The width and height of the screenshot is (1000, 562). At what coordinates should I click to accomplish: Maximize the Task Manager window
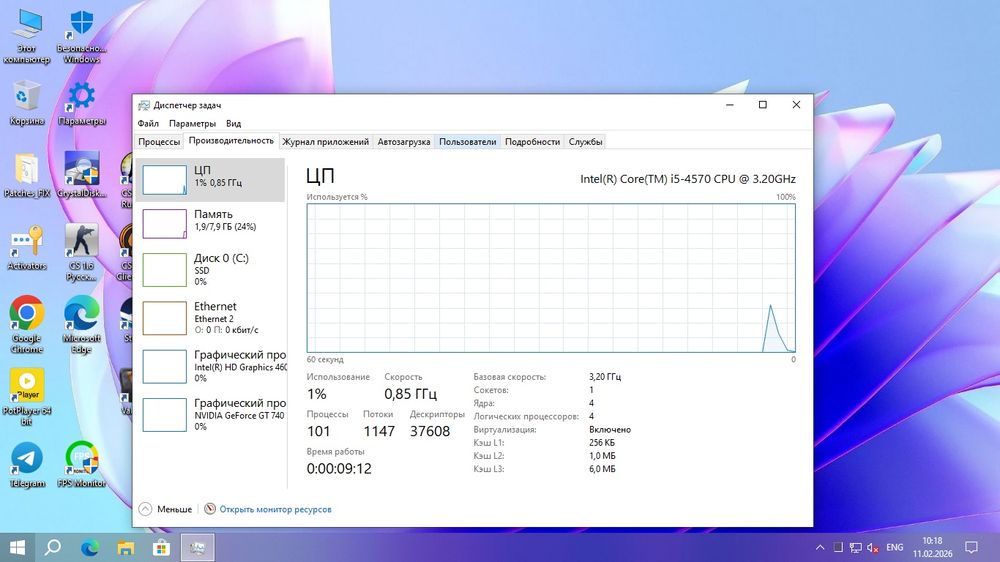763,105
